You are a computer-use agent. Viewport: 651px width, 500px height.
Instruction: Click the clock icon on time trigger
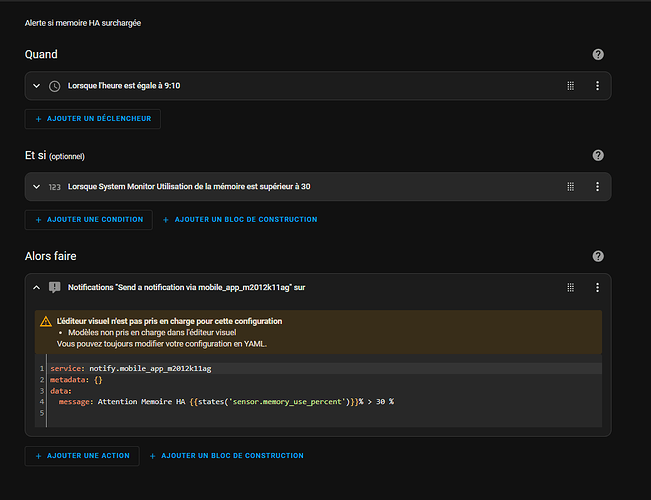[x=54, y=86]
